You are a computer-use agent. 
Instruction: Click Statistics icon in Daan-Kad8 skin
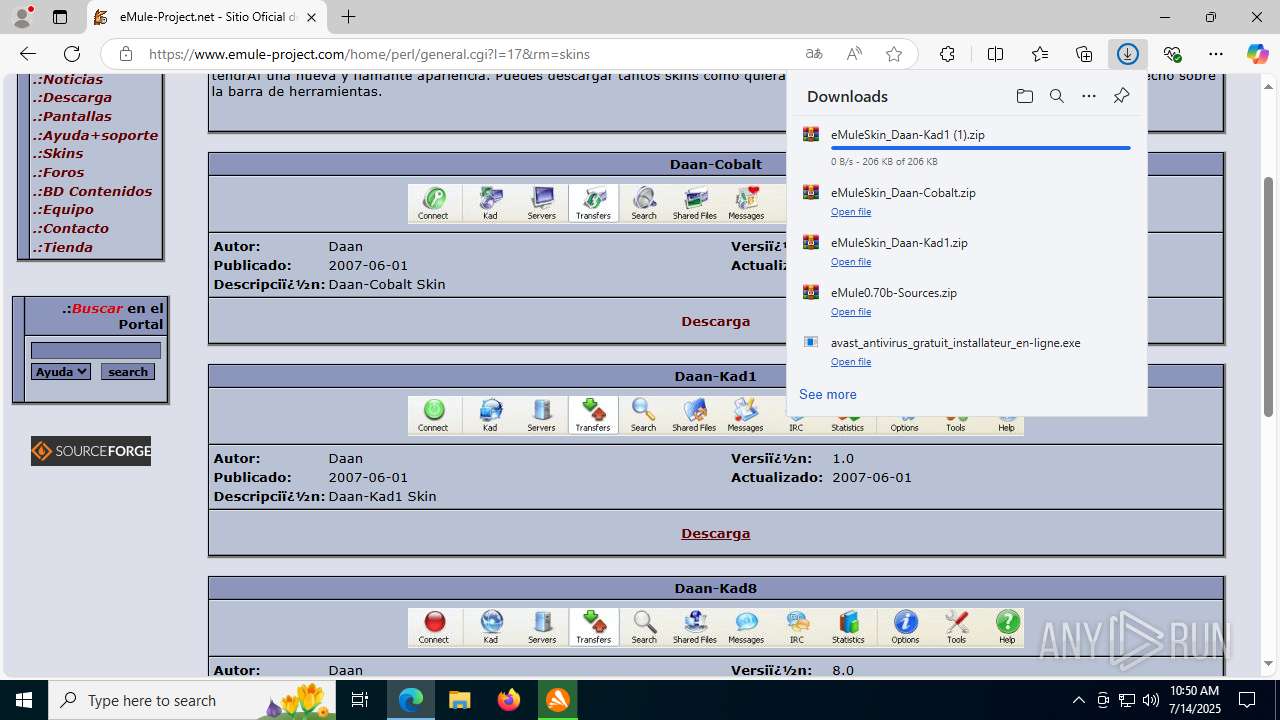[x=848, y=627]
